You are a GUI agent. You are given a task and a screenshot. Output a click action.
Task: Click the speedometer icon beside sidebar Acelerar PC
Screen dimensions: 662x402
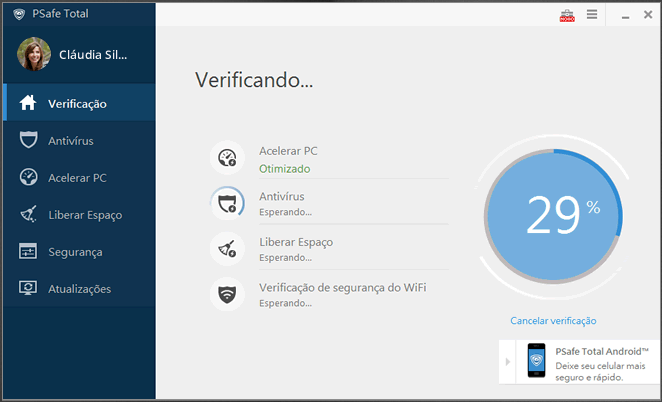(x=28, y=177)
